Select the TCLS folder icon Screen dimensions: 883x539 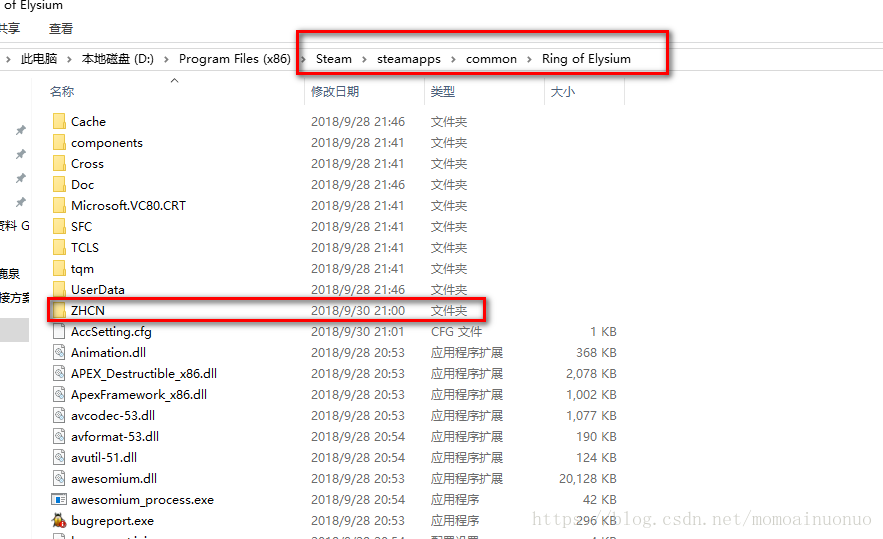pos(59,247)
